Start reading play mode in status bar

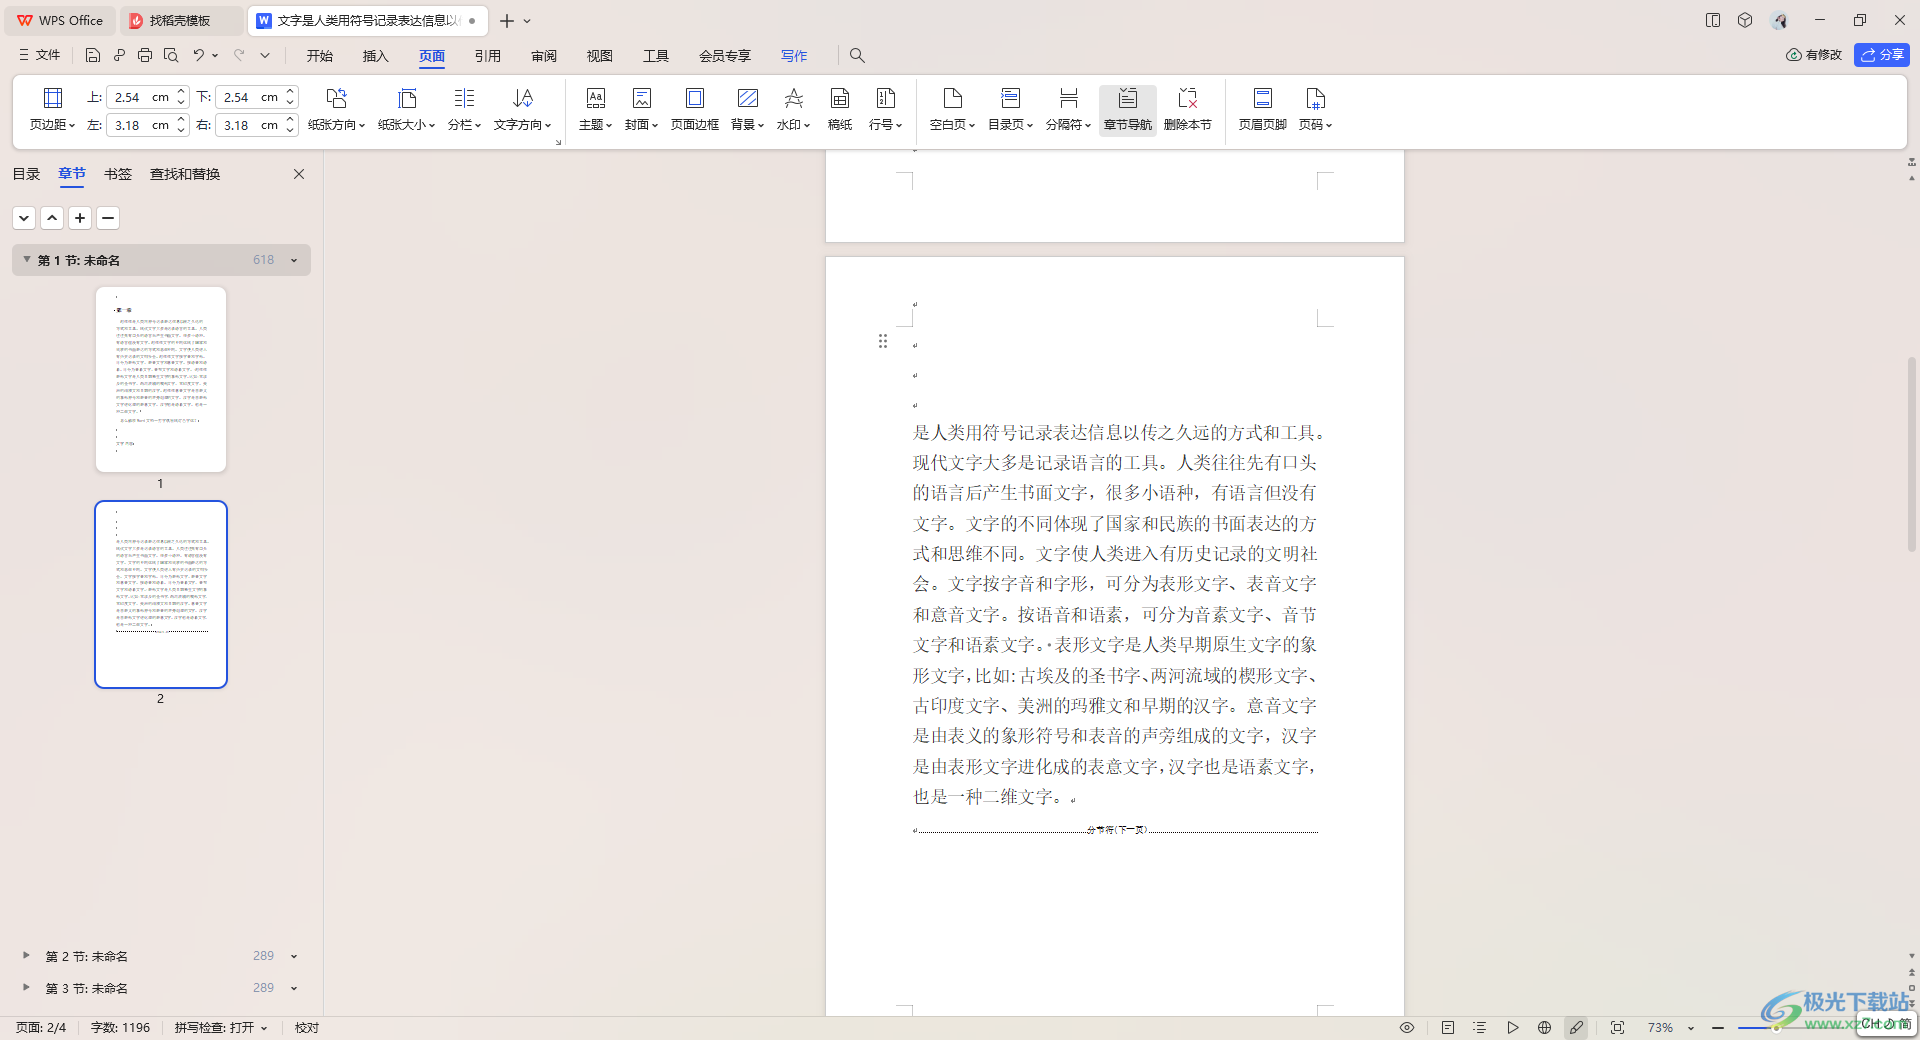point(1513,1027)
